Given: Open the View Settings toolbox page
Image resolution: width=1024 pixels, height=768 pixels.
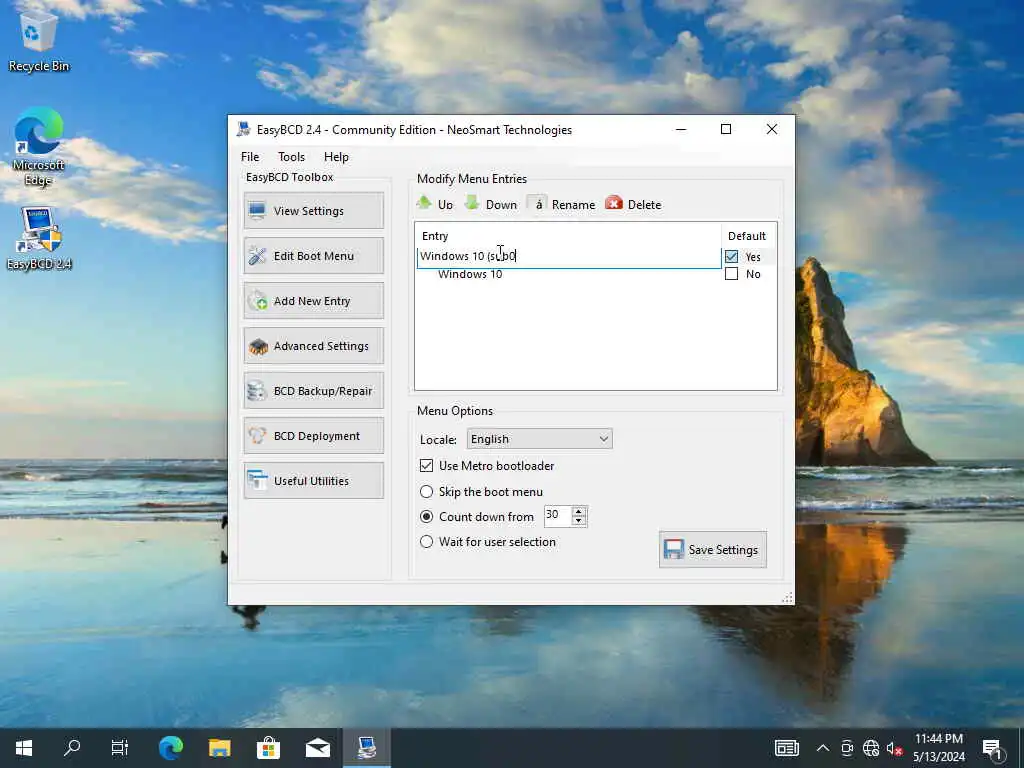Looking at the screenshot, I should point(313,210).
